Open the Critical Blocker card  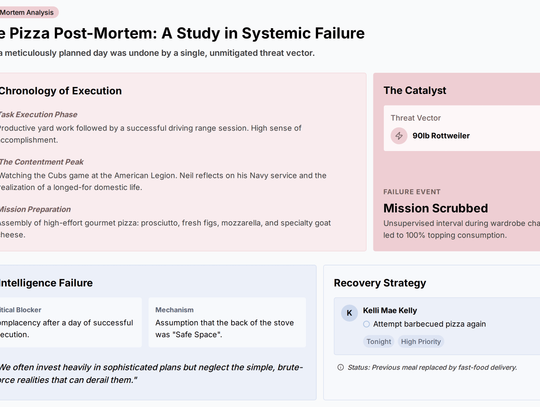click(71, 322)
